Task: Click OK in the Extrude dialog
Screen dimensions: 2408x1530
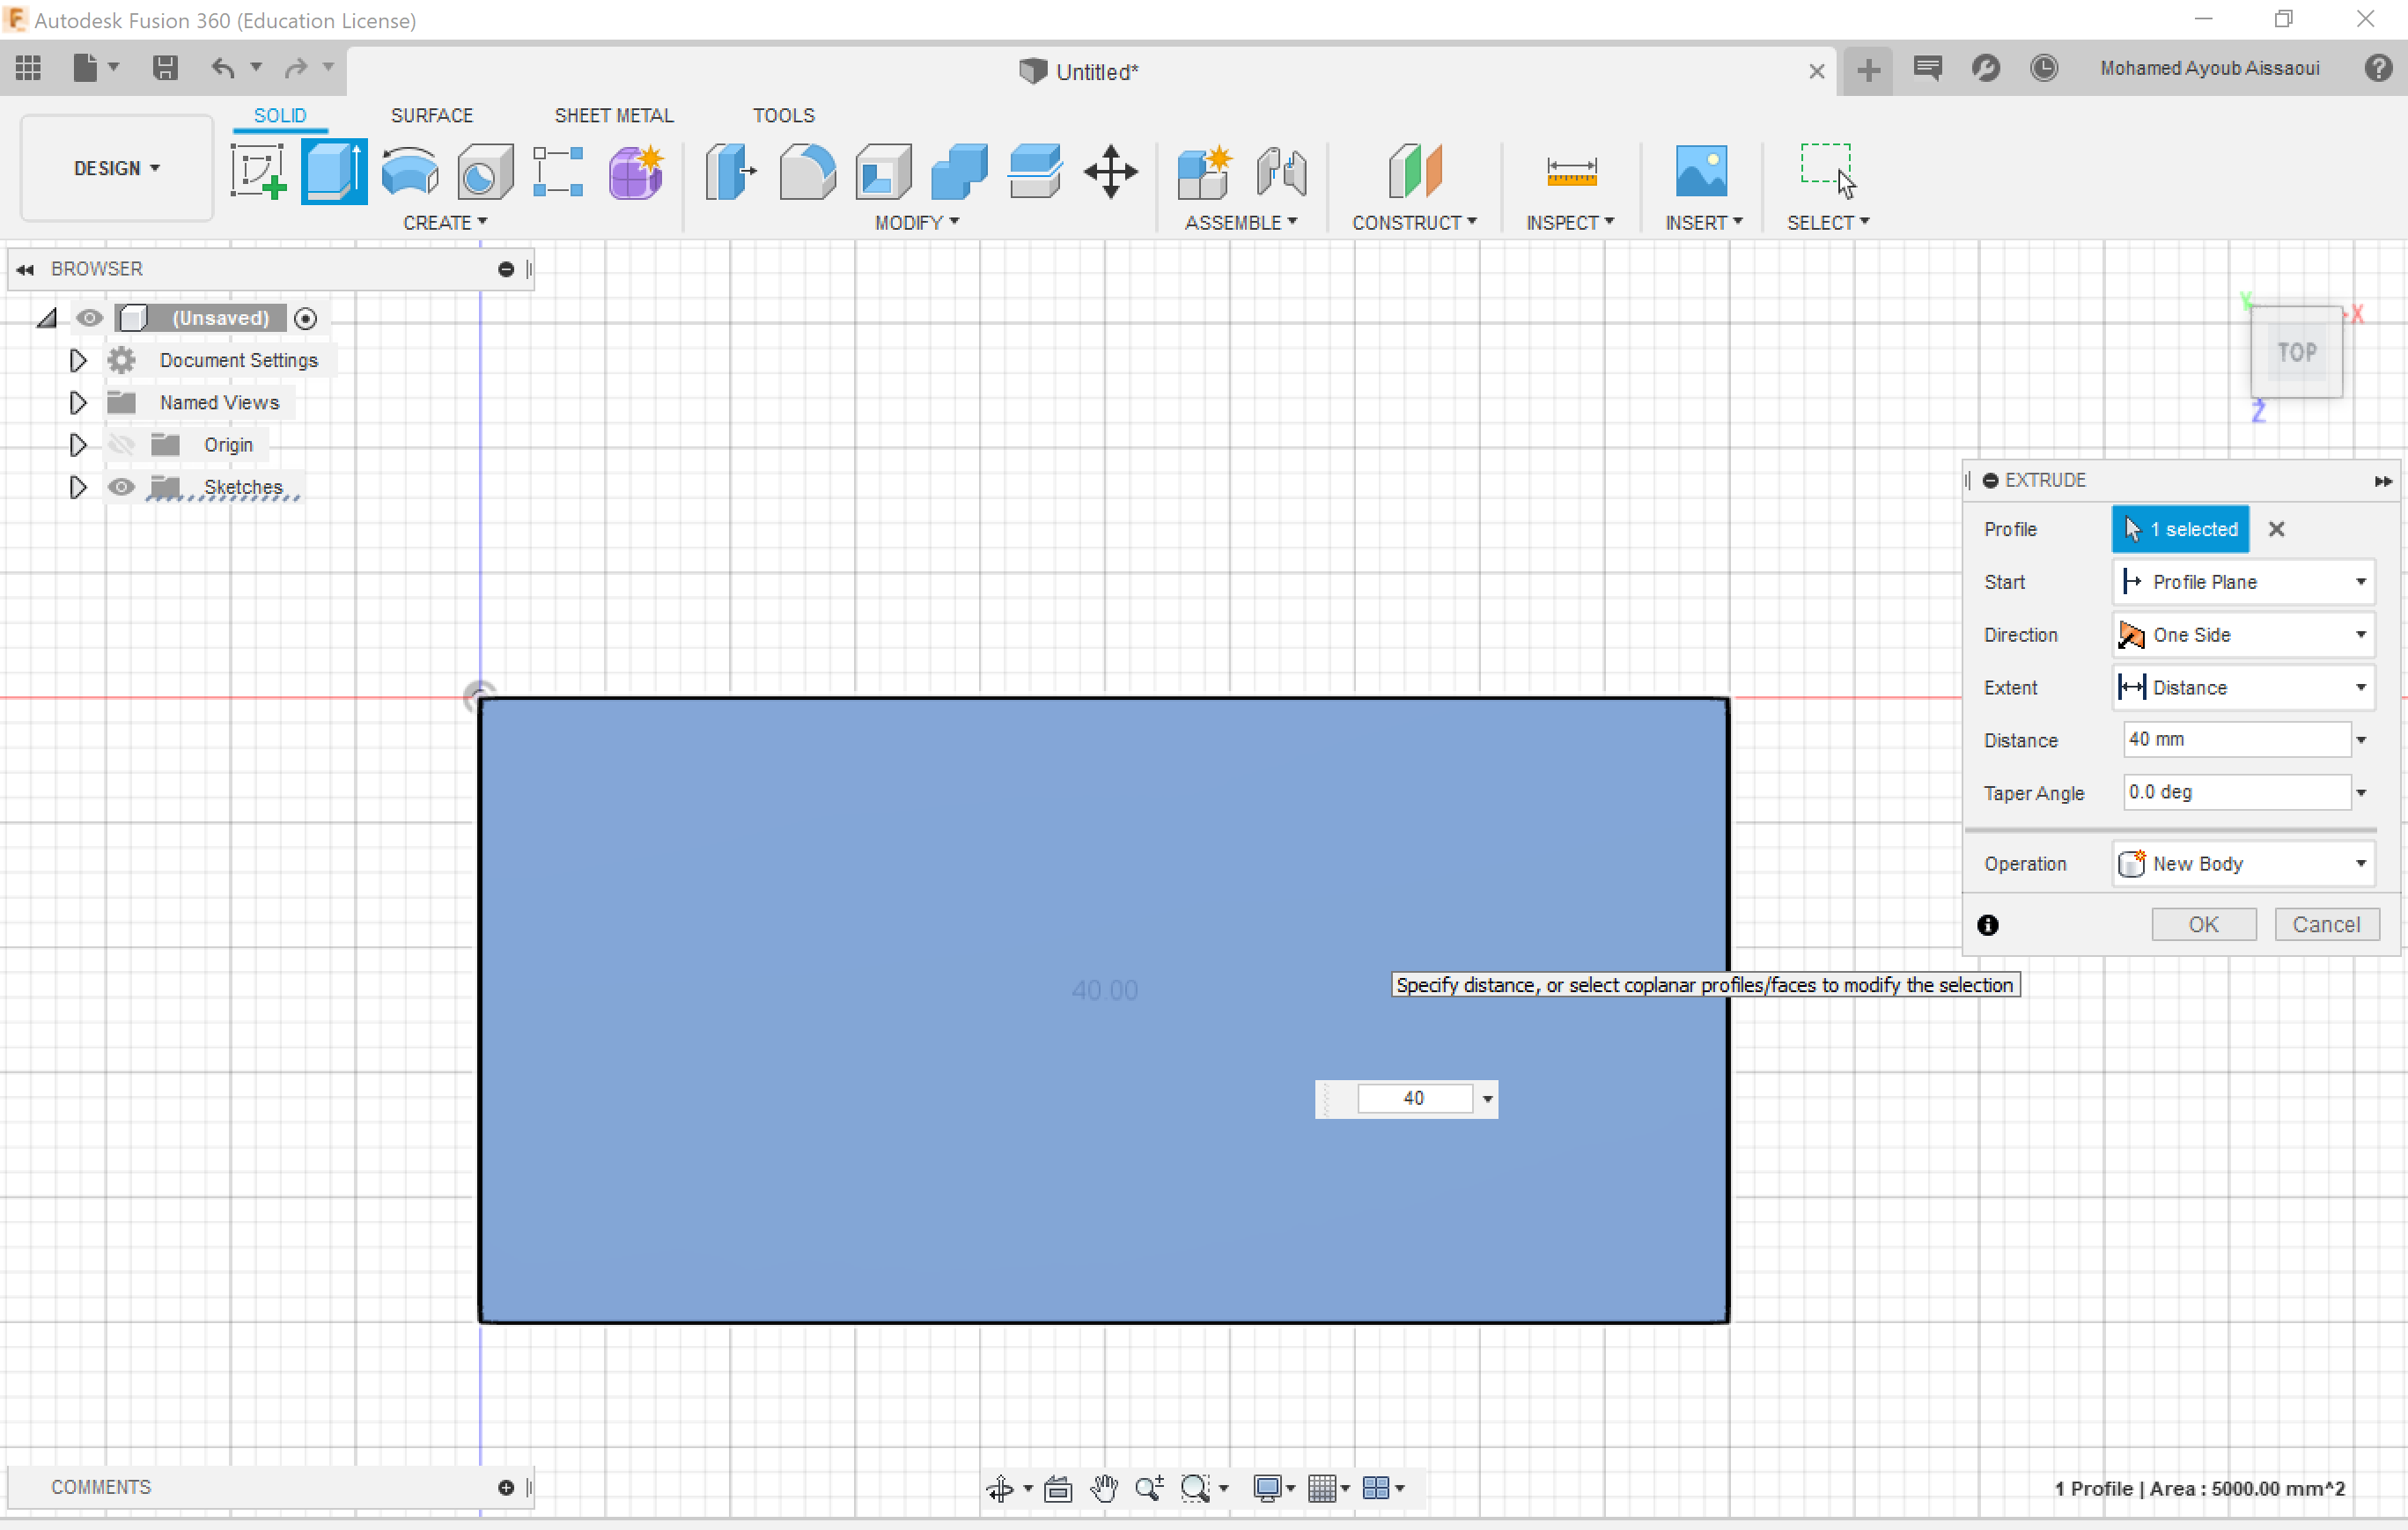Action: tap(2203, 924)
